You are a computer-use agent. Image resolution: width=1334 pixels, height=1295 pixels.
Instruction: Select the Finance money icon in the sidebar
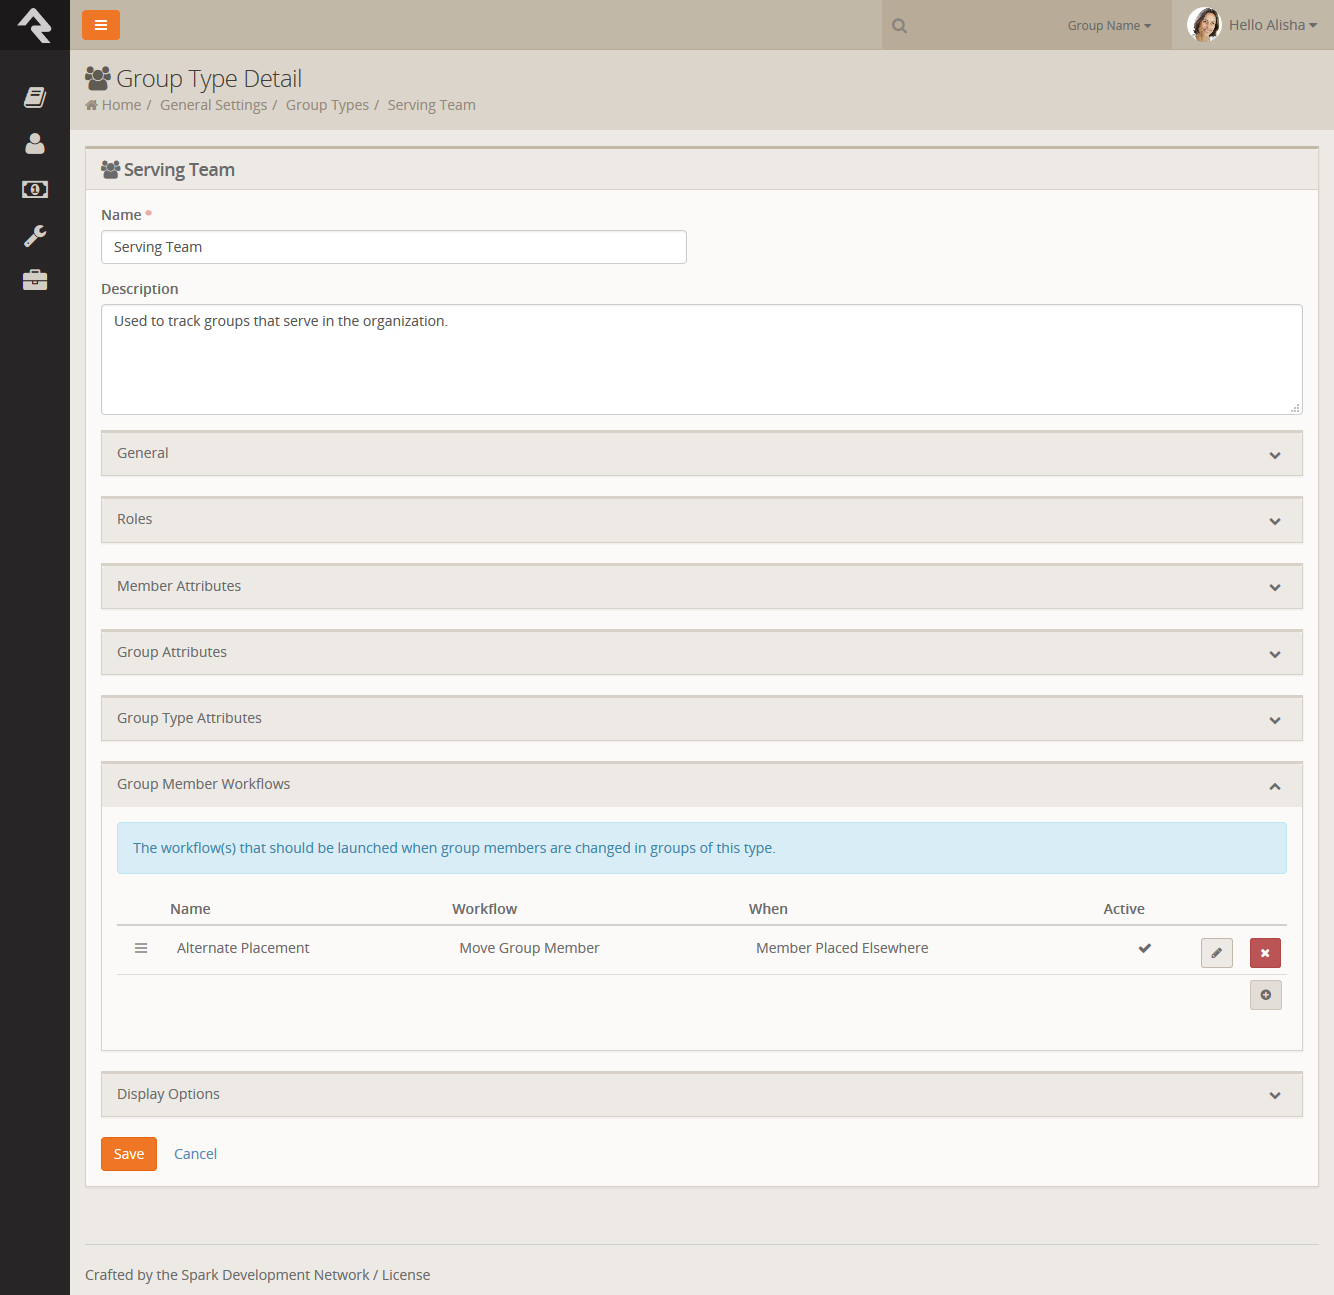coord(35,189)
